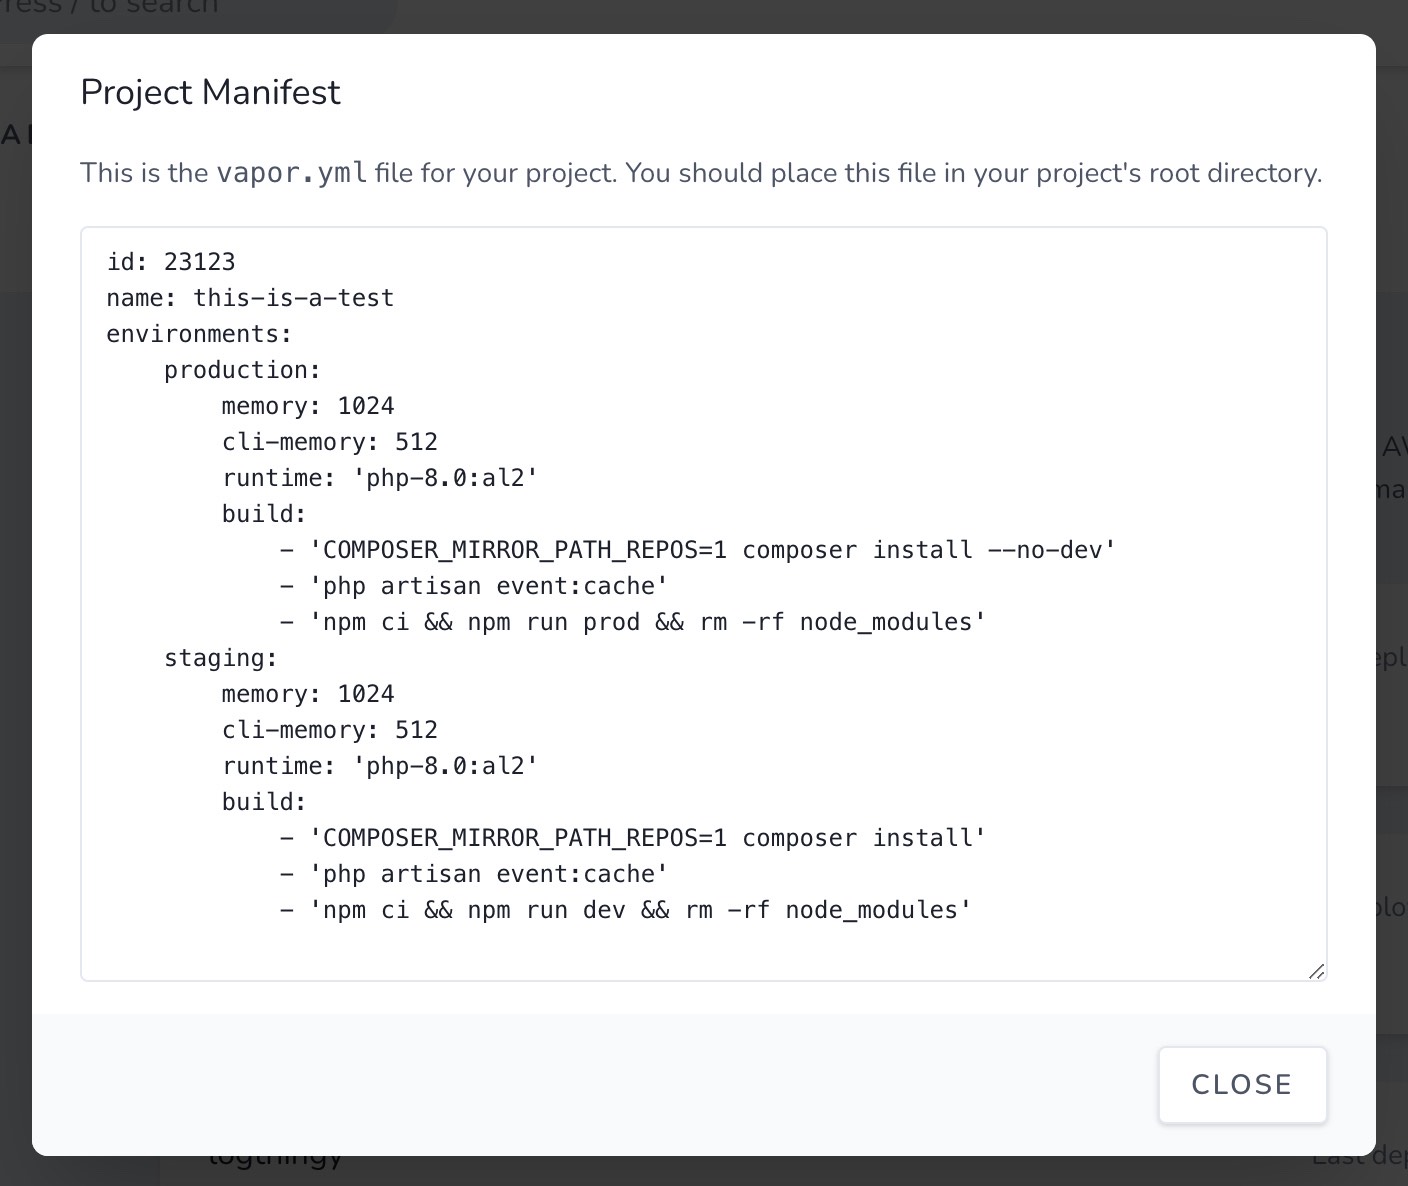Click inside the manifest YAML text area
This screenshot has height=1186, width=1408.
coord(703,604)
